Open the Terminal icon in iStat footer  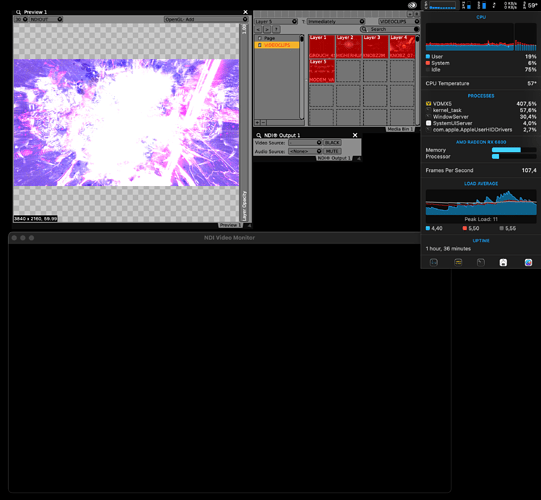coord(481,263)
